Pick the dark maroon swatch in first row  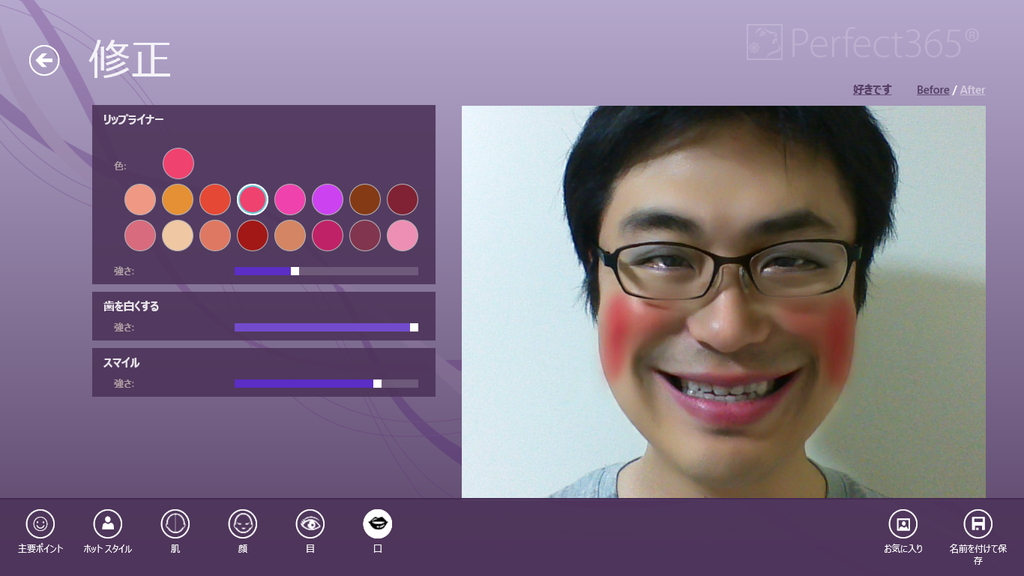click(402, 199)
